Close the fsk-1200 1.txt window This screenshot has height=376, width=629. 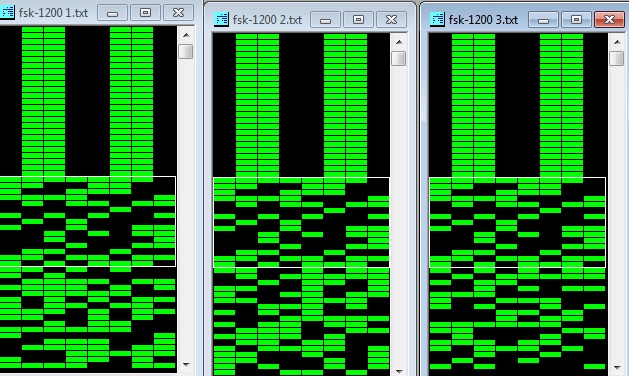[179, 13]
